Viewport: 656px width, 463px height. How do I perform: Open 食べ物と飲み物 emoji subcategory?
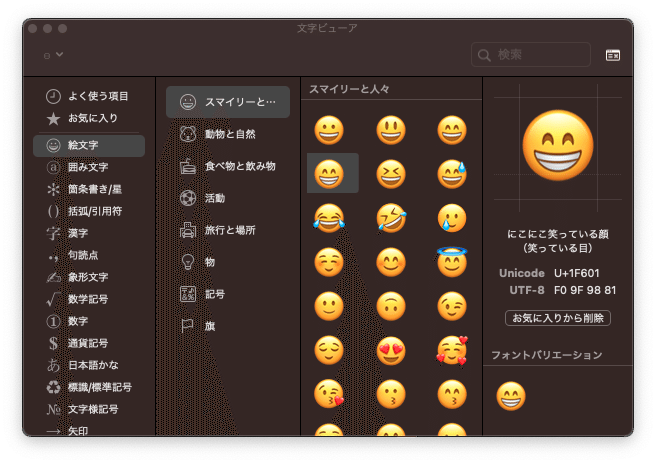(x=228, y=166)
